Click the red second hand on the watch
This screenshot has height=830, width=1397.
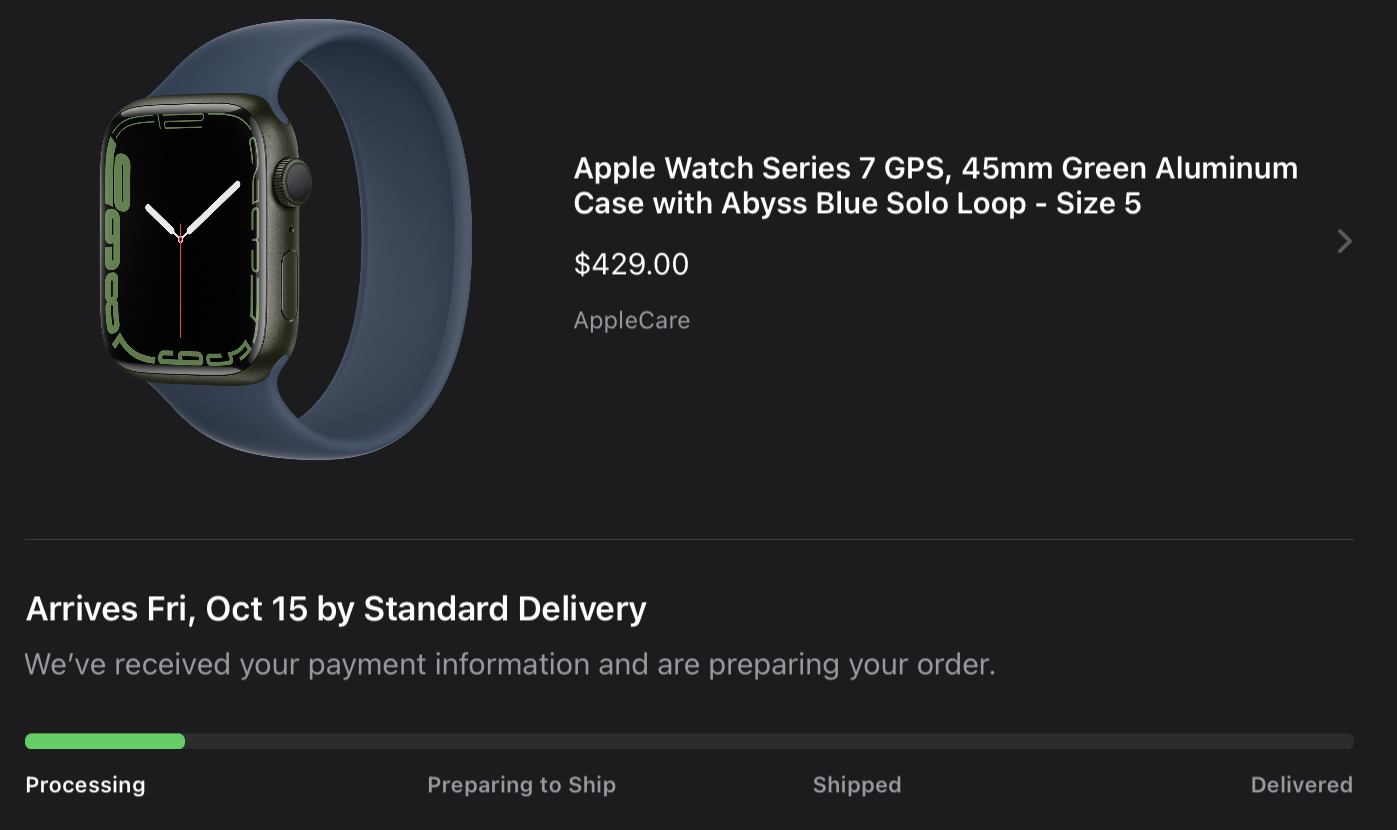pyautogui.click(x=181, y=295)
